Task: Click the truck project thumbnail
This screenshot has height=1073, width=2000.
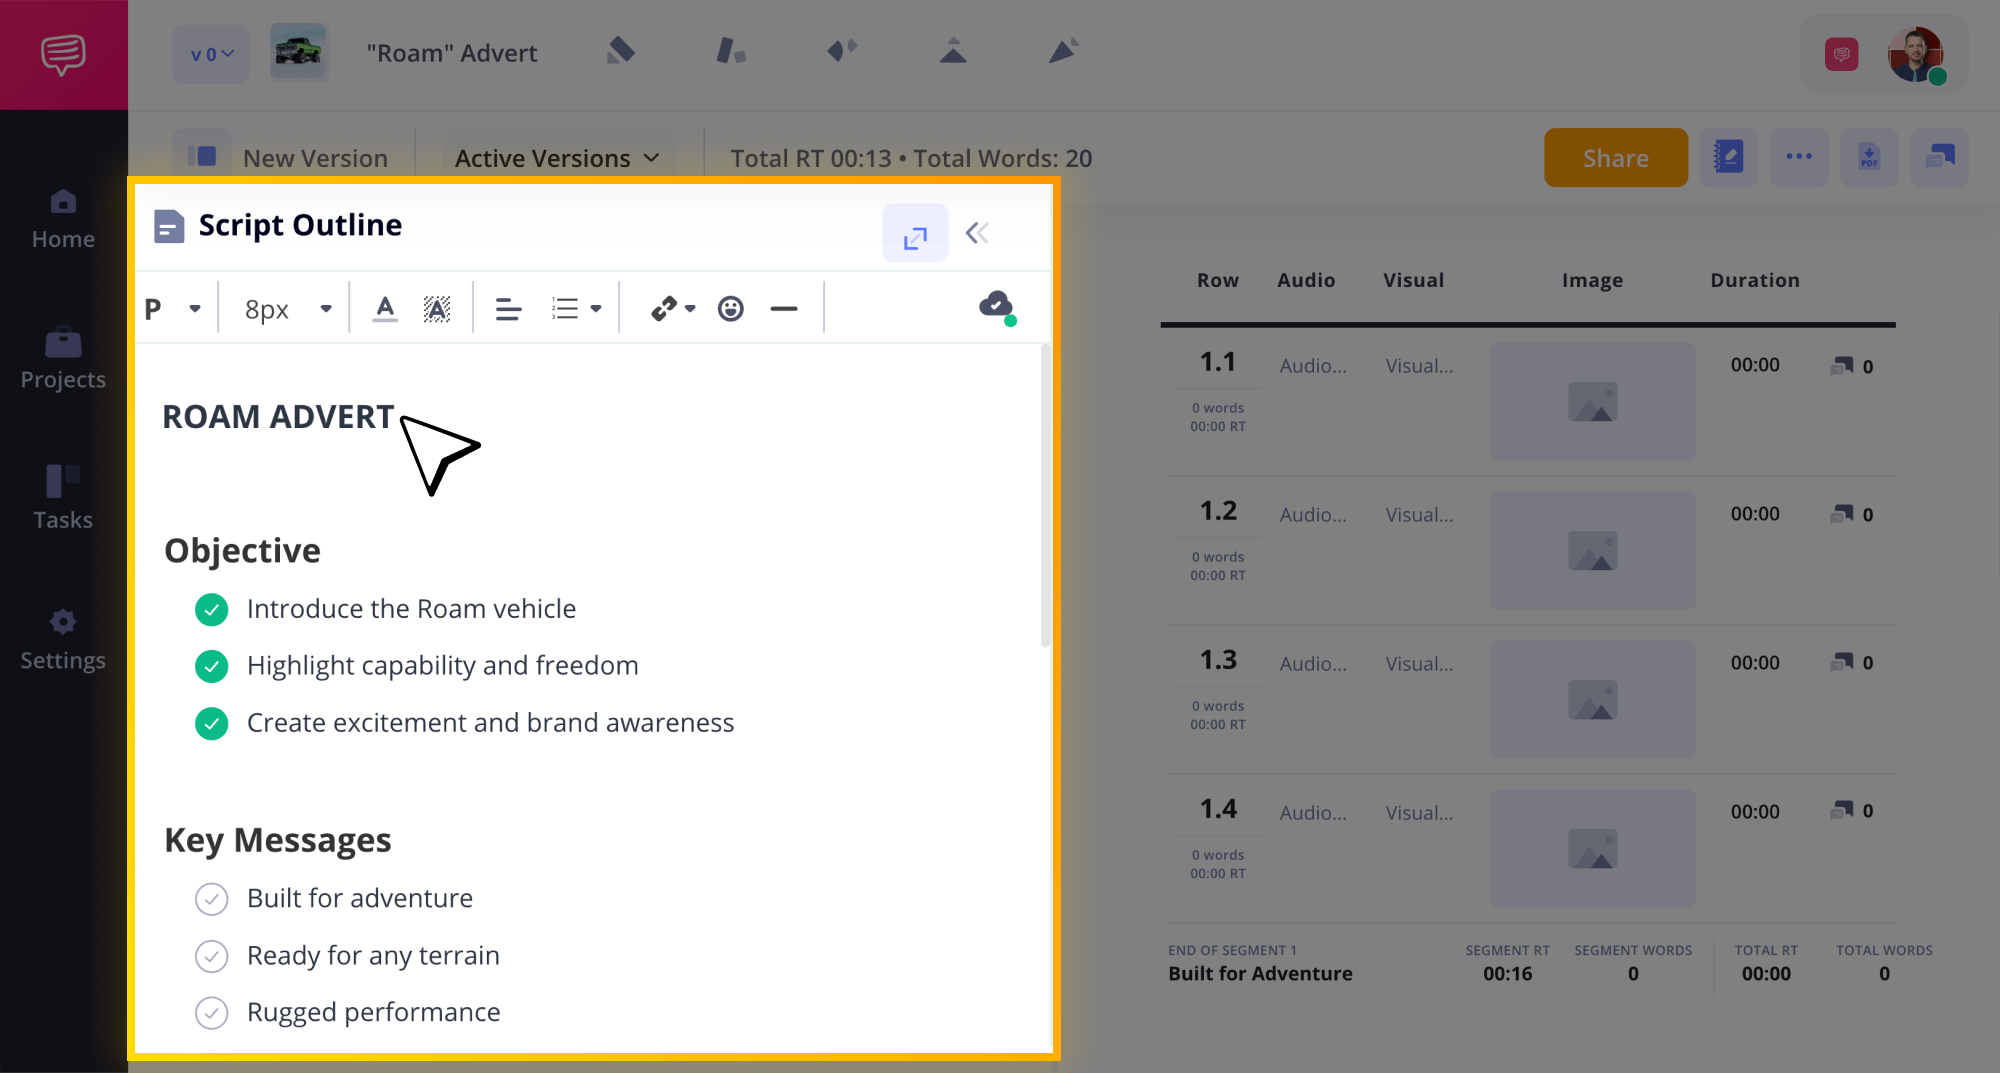Action: coord(298,52)
